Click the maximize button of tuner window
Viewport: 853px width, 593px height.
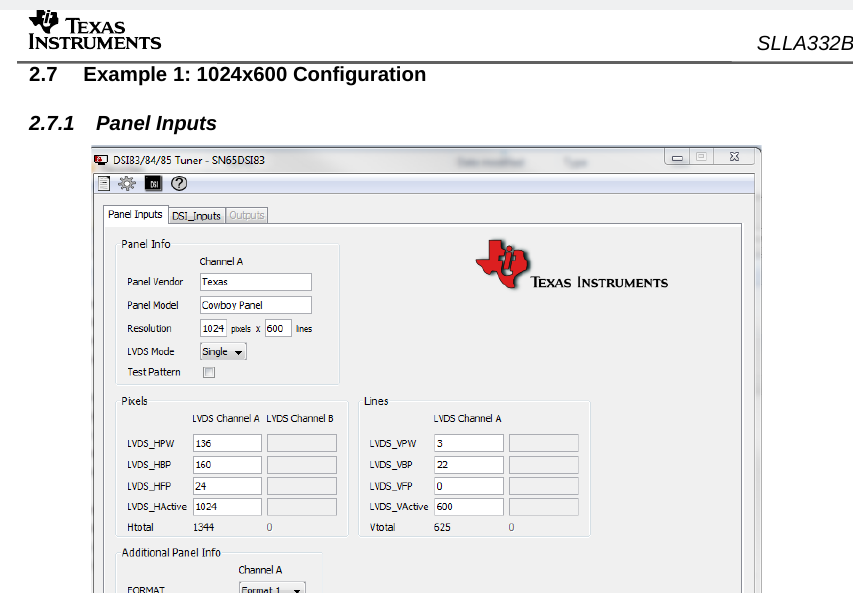701,157
